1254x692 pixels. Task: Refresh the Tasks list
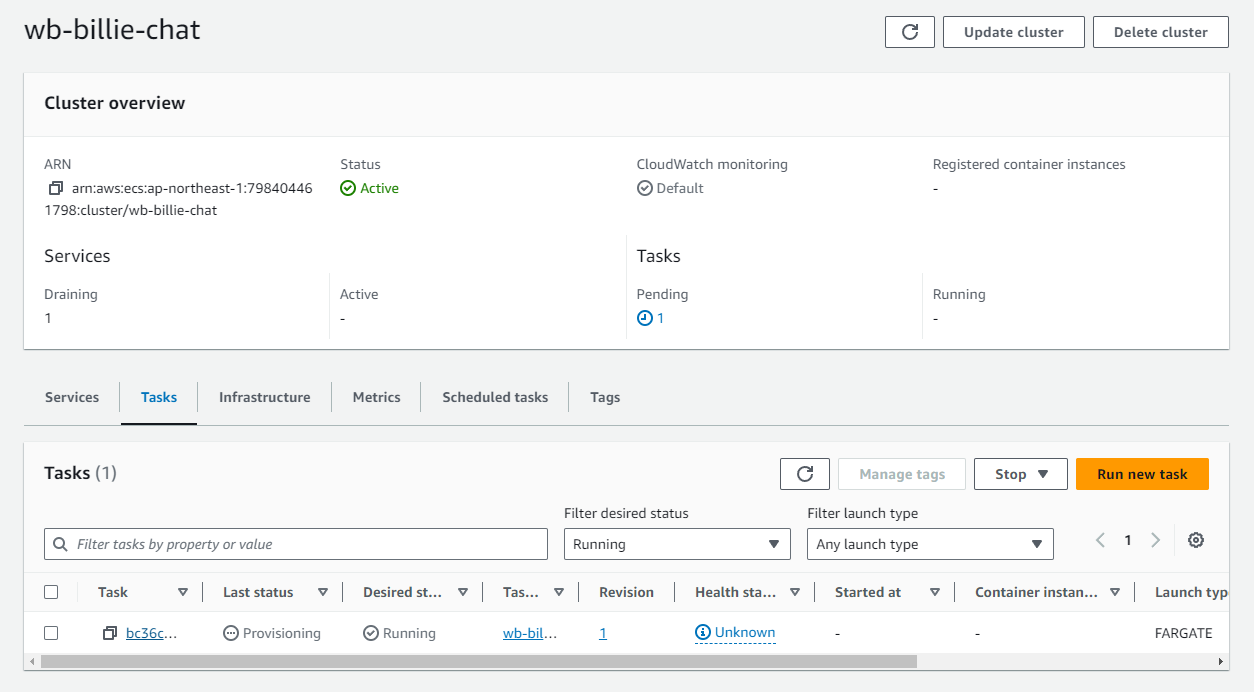[805, 474]
